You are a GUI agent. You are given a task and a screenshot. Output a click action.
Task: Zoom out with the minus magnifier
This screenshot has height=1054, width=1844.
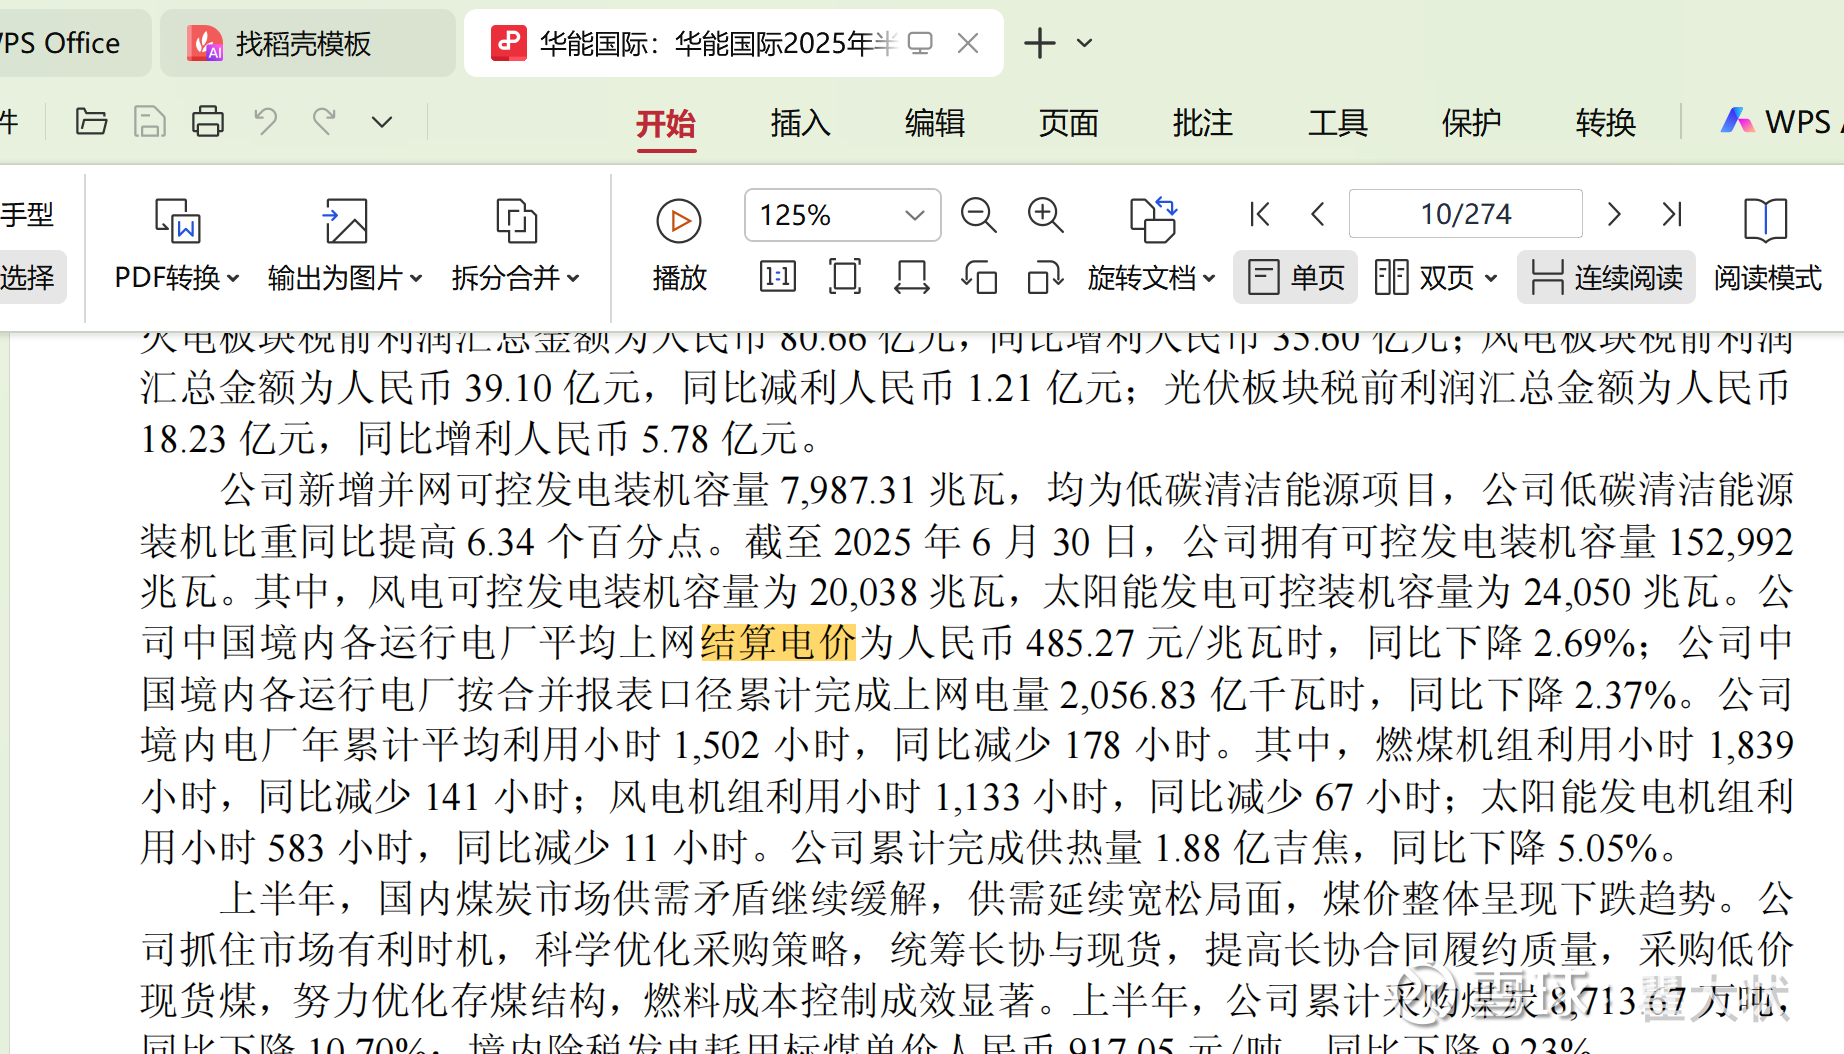[x=978, y=215]
